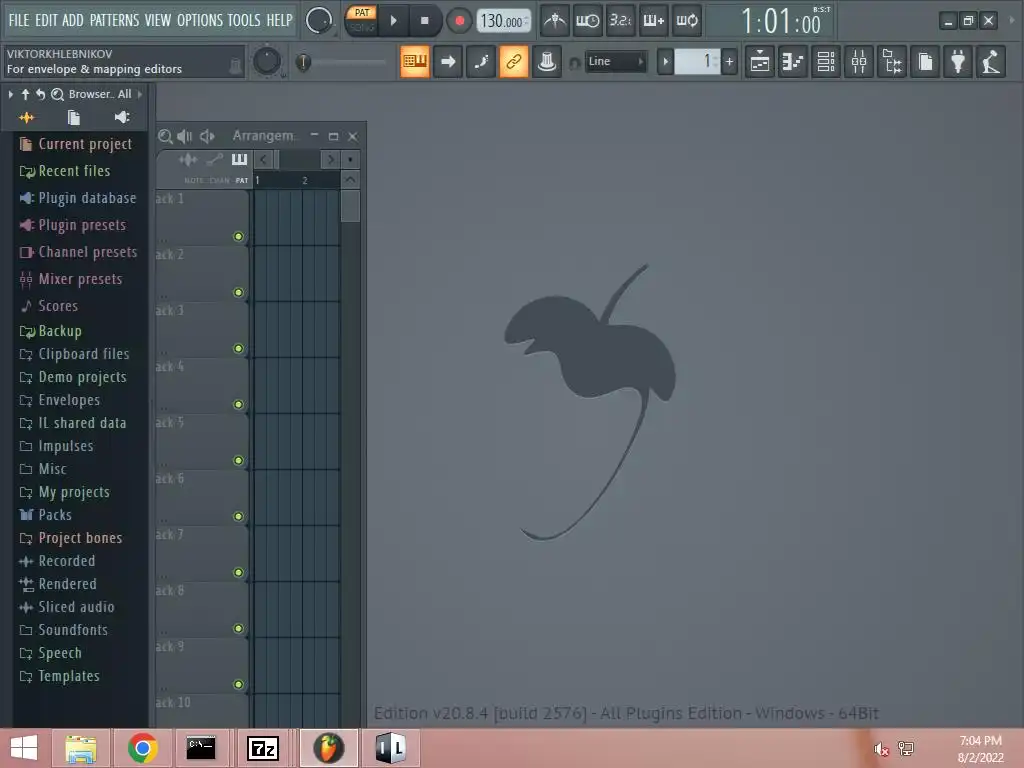Click the loop recording icon
The width and height of the screenshot is (1024, 768).
point(687,21)
